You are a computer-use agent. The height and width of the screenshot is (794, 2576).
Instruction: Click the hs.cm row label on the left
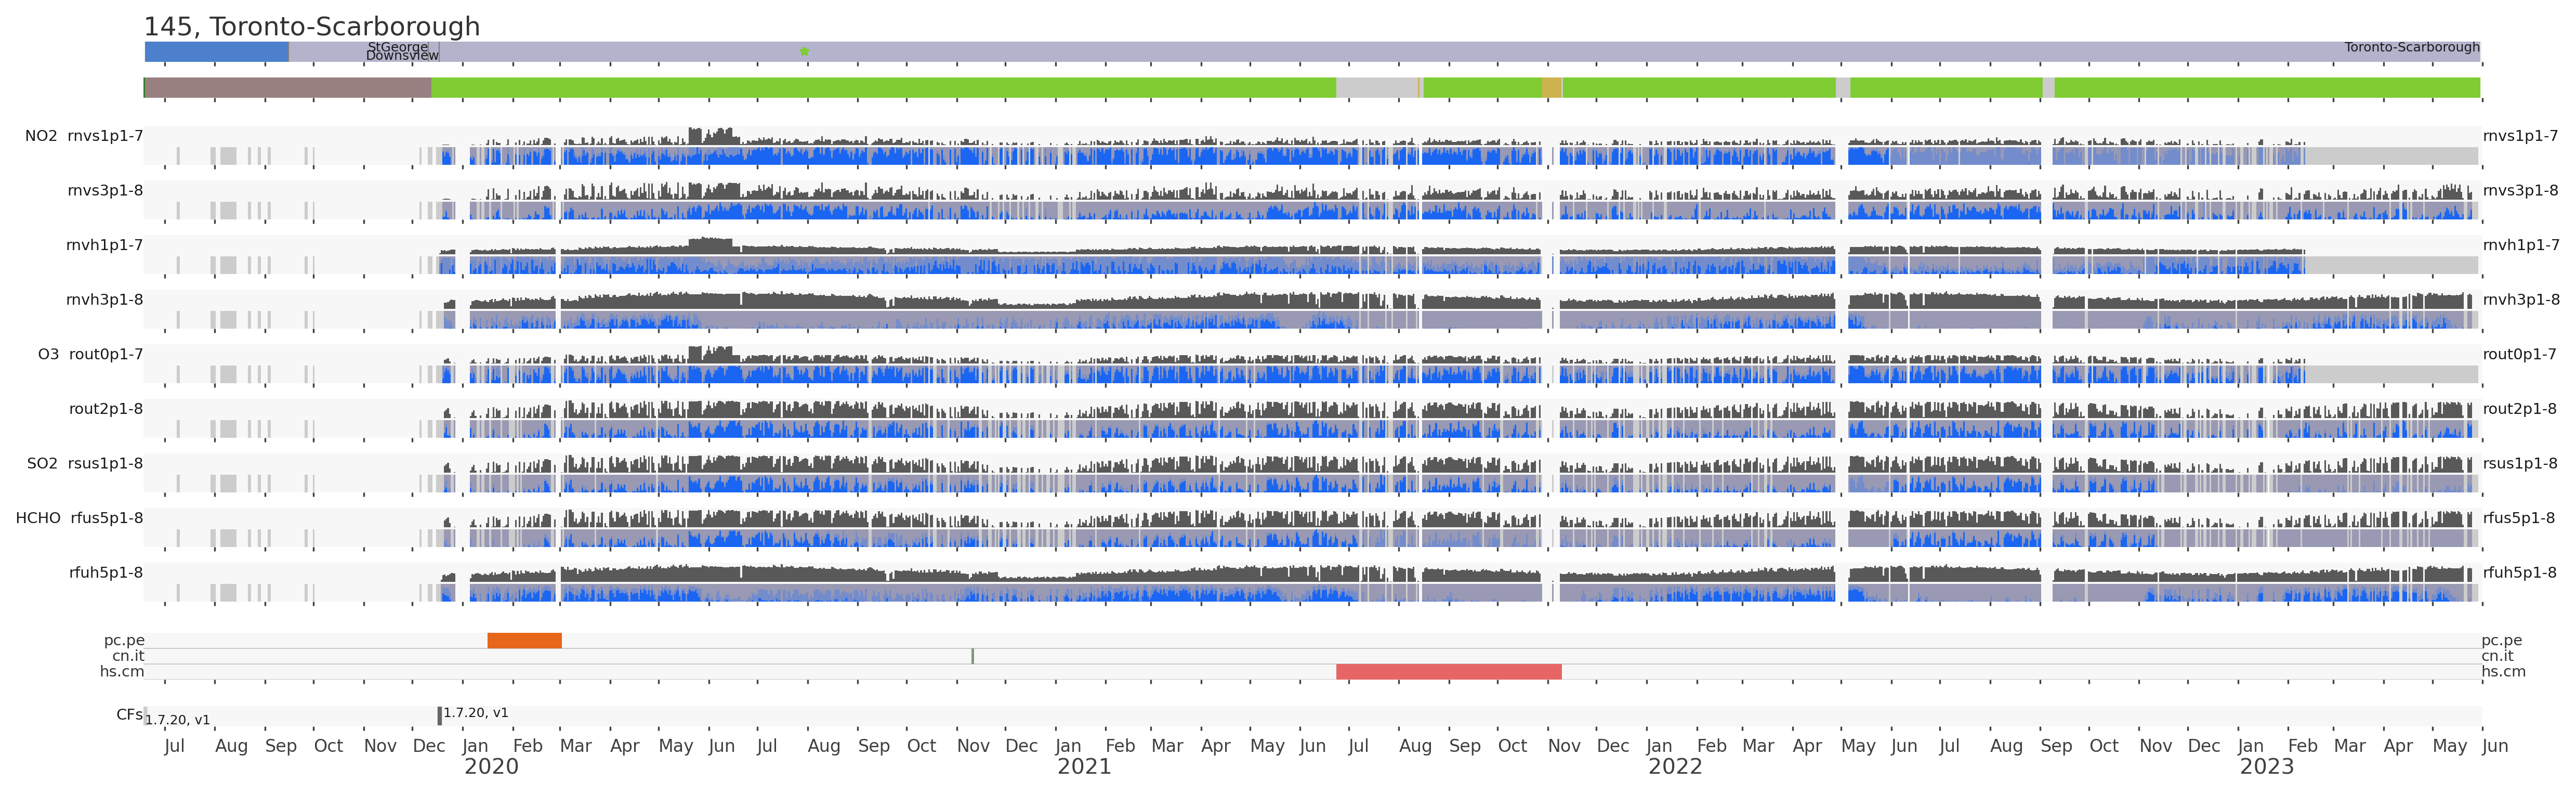pyautogui.click(x=121, y=672)
